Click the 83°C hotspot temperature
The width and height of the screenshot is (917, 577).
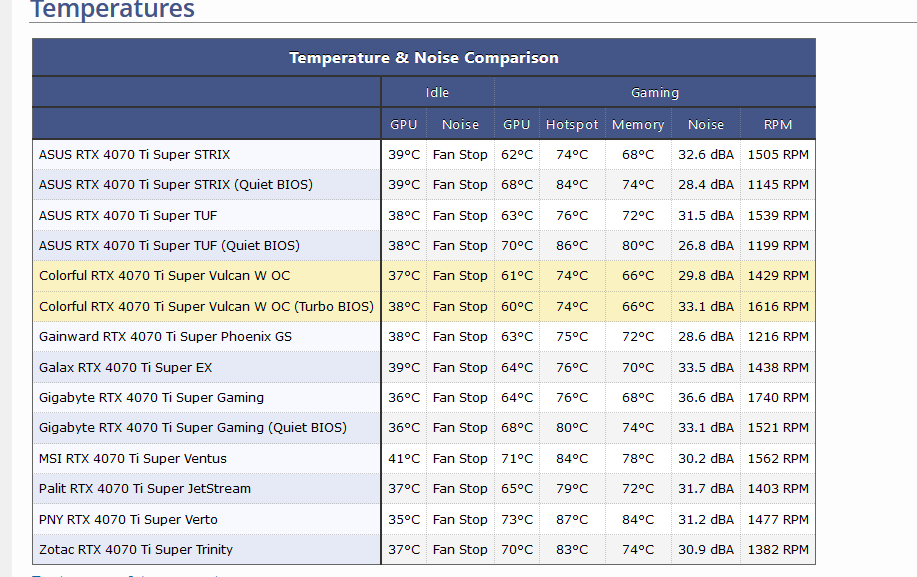[572, 550]
